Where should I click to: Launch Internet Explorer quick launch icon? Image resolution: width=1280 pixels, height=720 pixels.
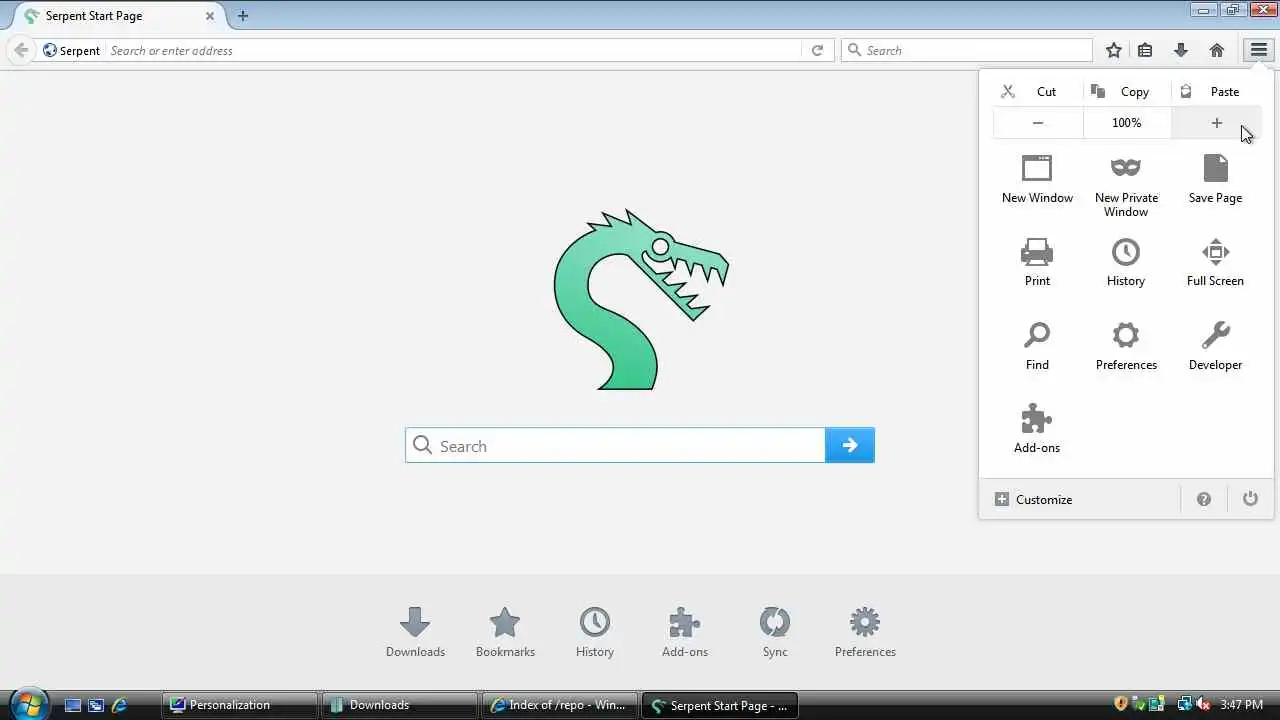click(118, 705)
